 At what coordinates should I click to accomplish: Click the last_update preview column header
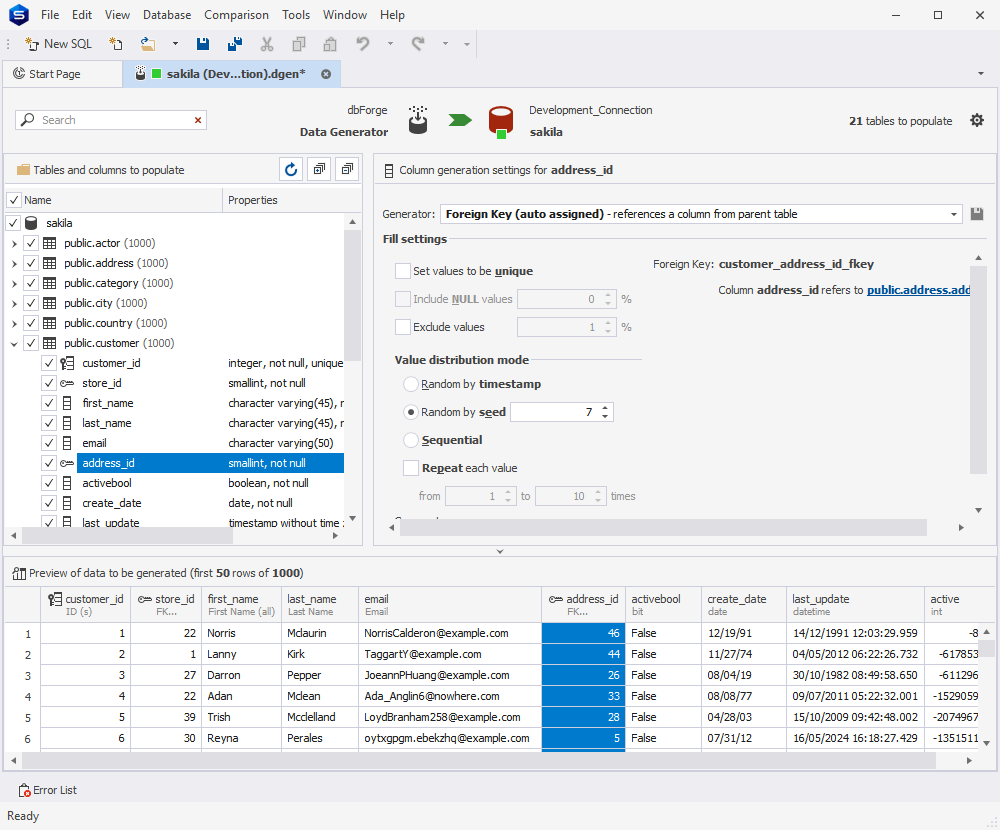tap(855, 605)
